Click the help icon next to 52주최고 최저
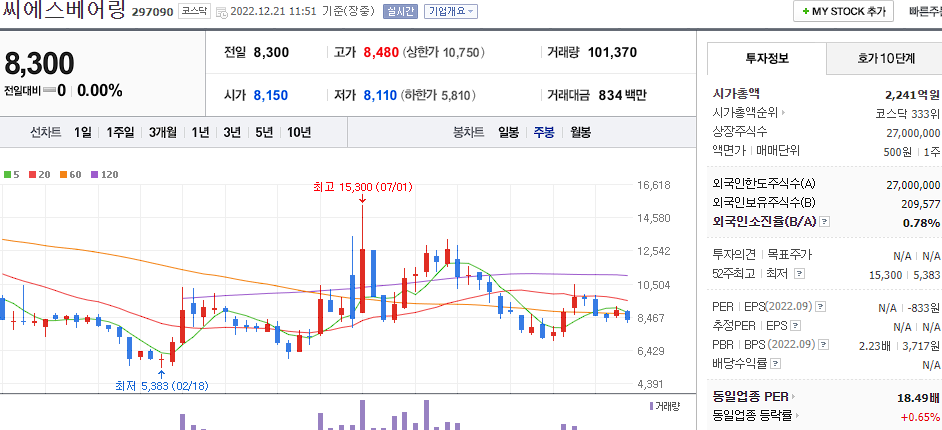 point(798,274)
